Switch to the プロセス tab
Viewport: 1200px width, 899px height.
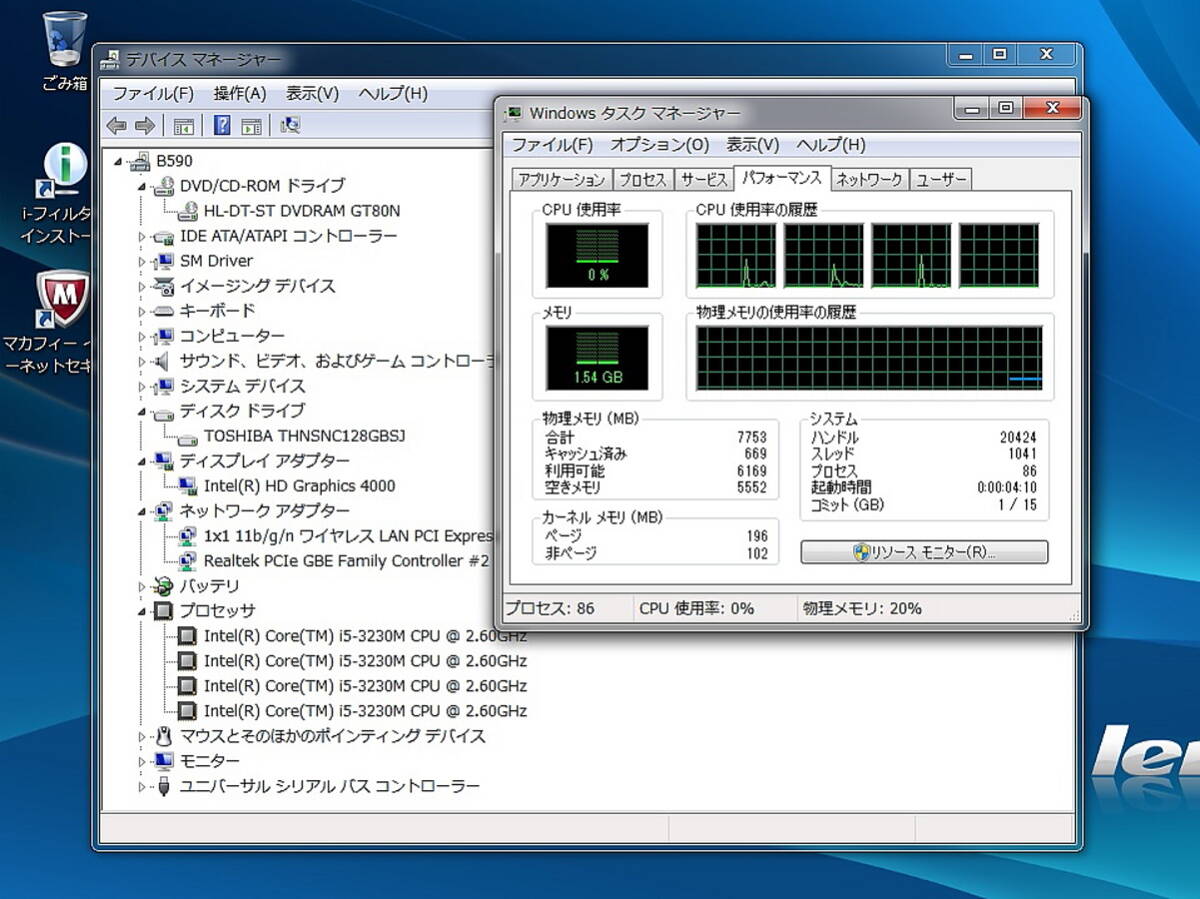coord(643,180)
